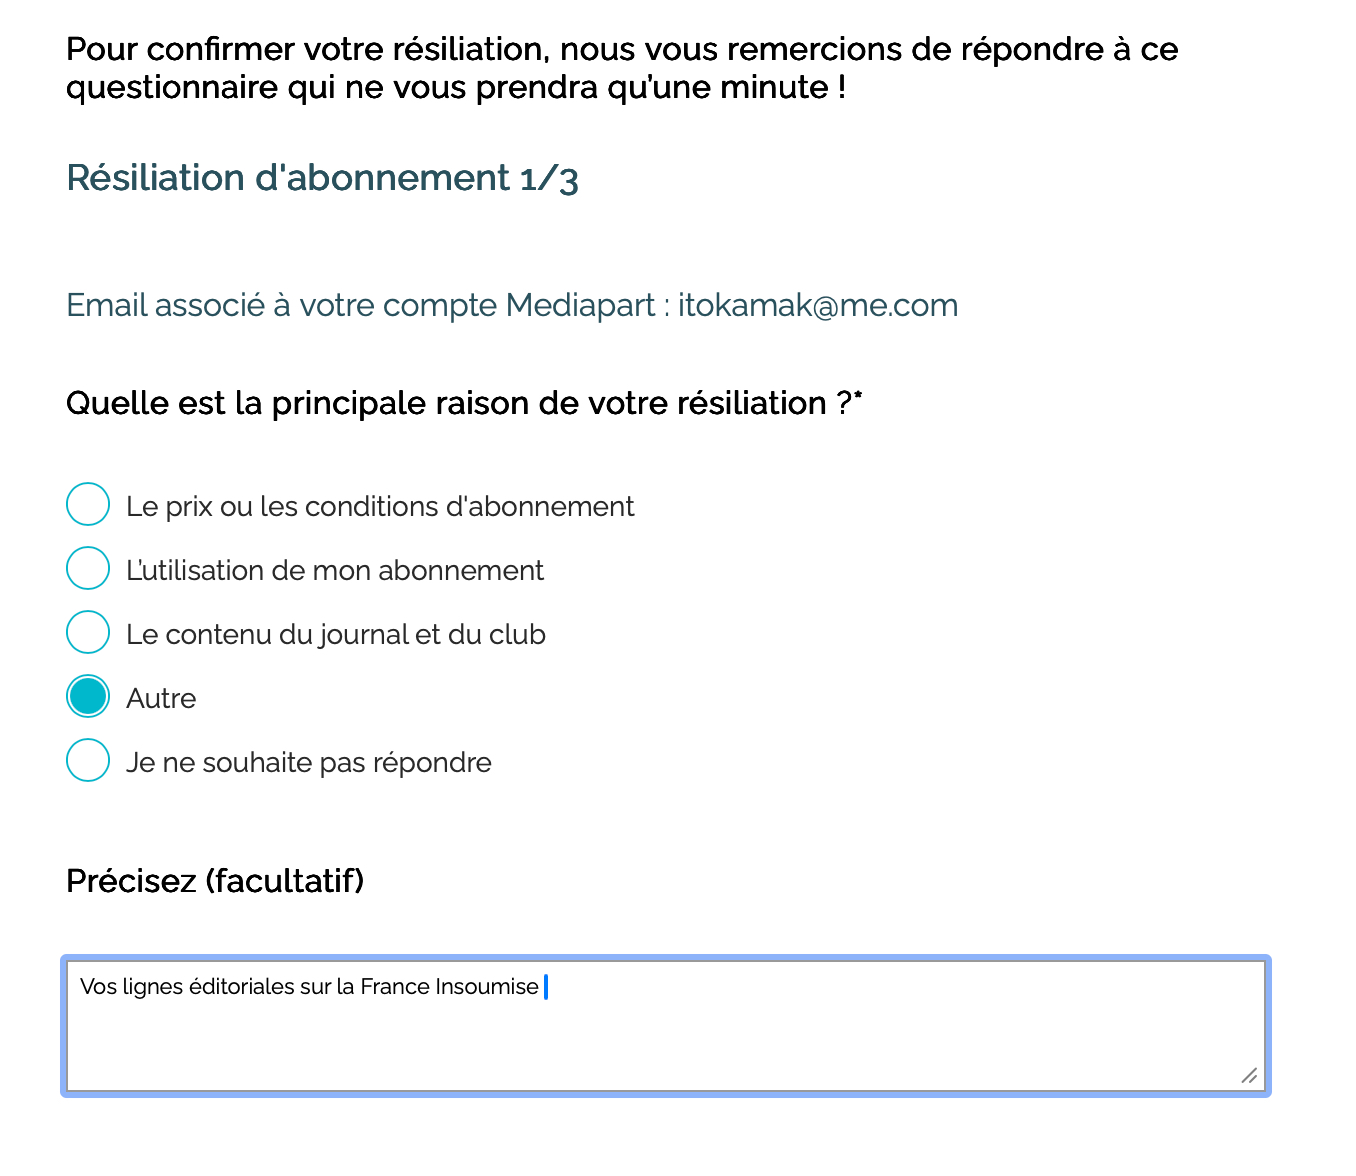
Task: Click the "Résiliation d'abonnement 1/3" heading
Action: point(322,179)
